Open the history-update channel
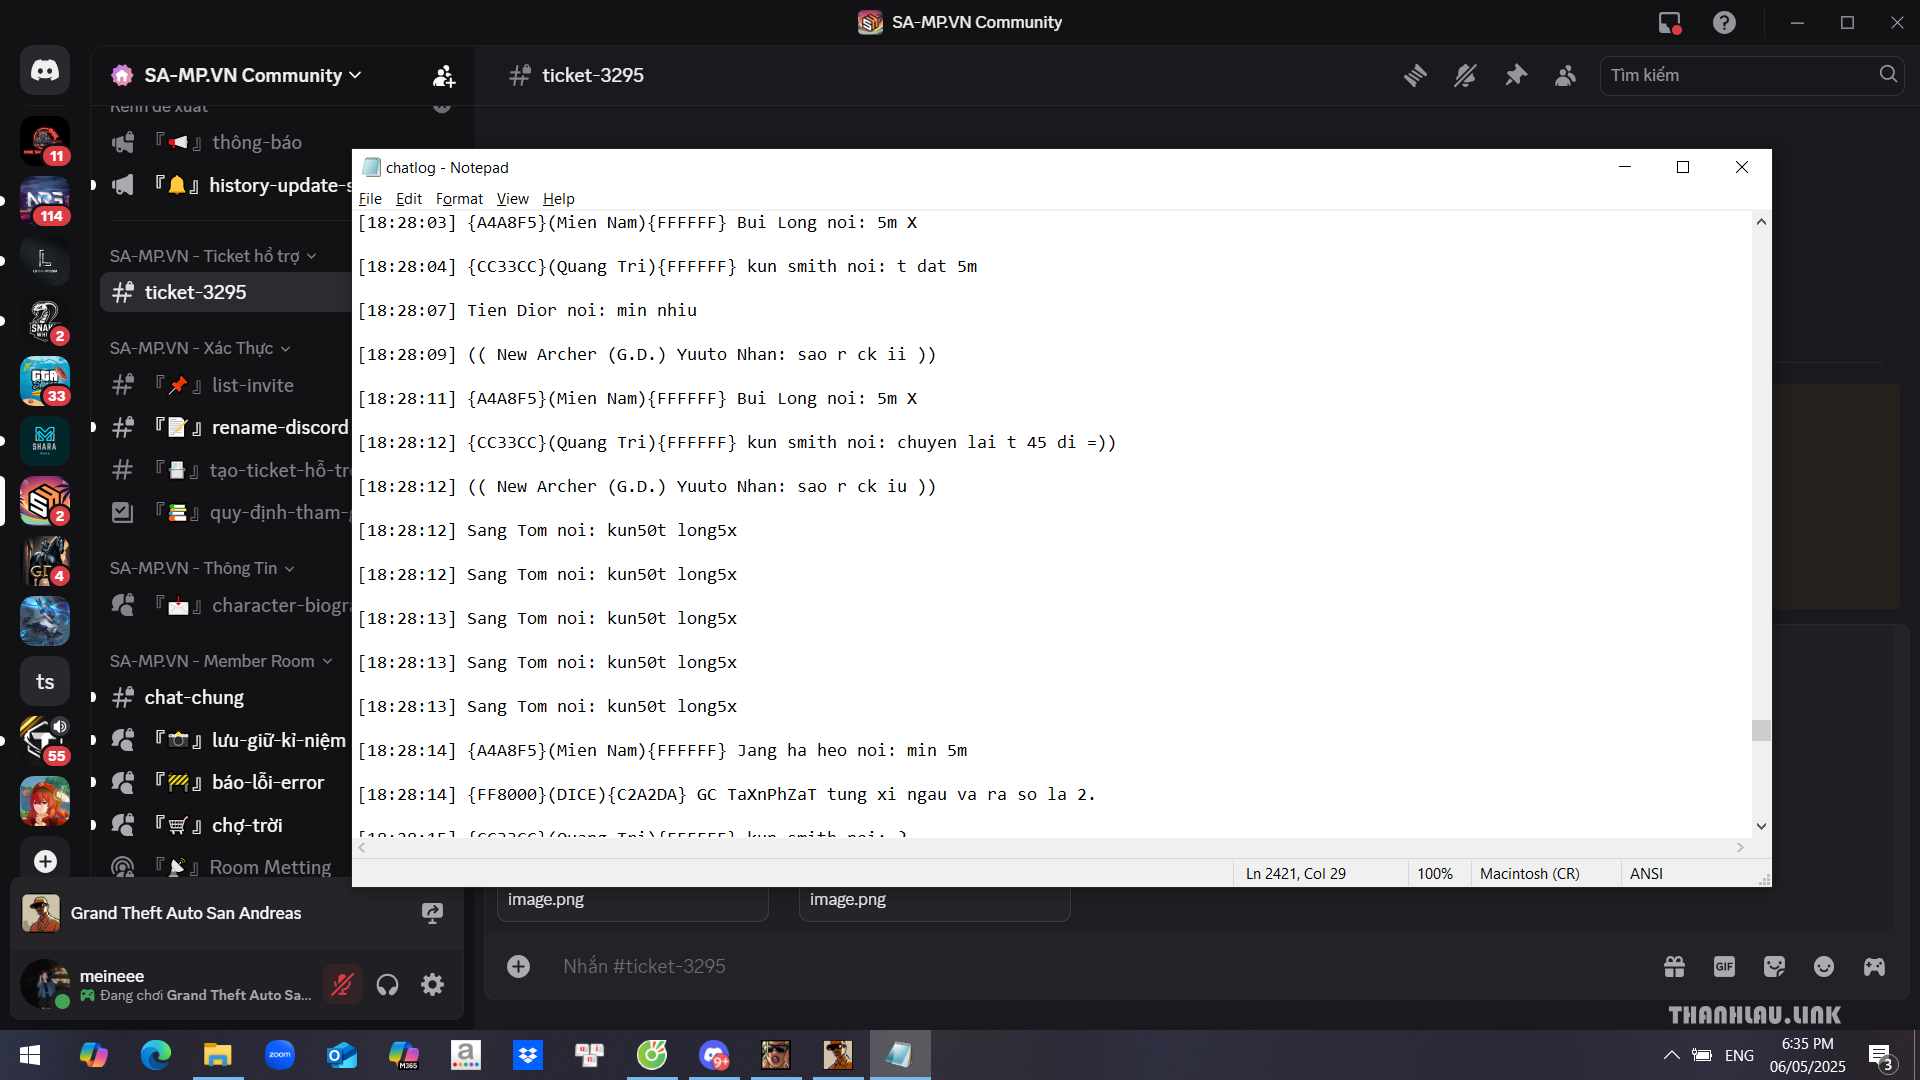The width and height of the screenshot is (1920, 1080). pos(226,185)
